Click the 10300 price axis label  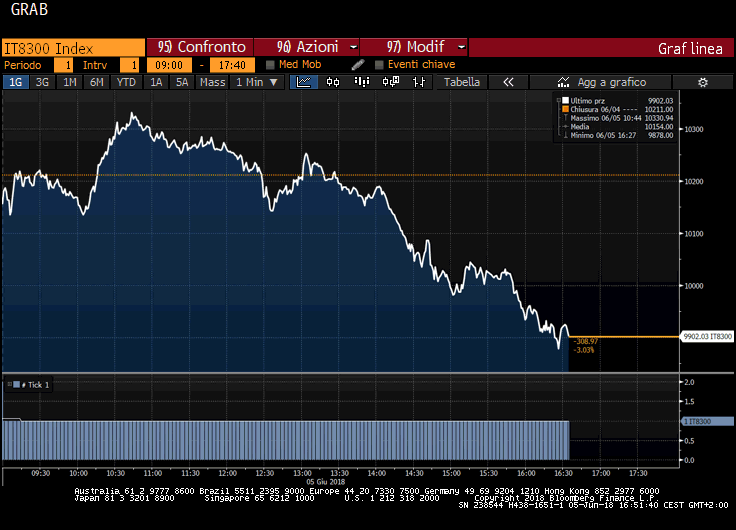click(694, 130)
